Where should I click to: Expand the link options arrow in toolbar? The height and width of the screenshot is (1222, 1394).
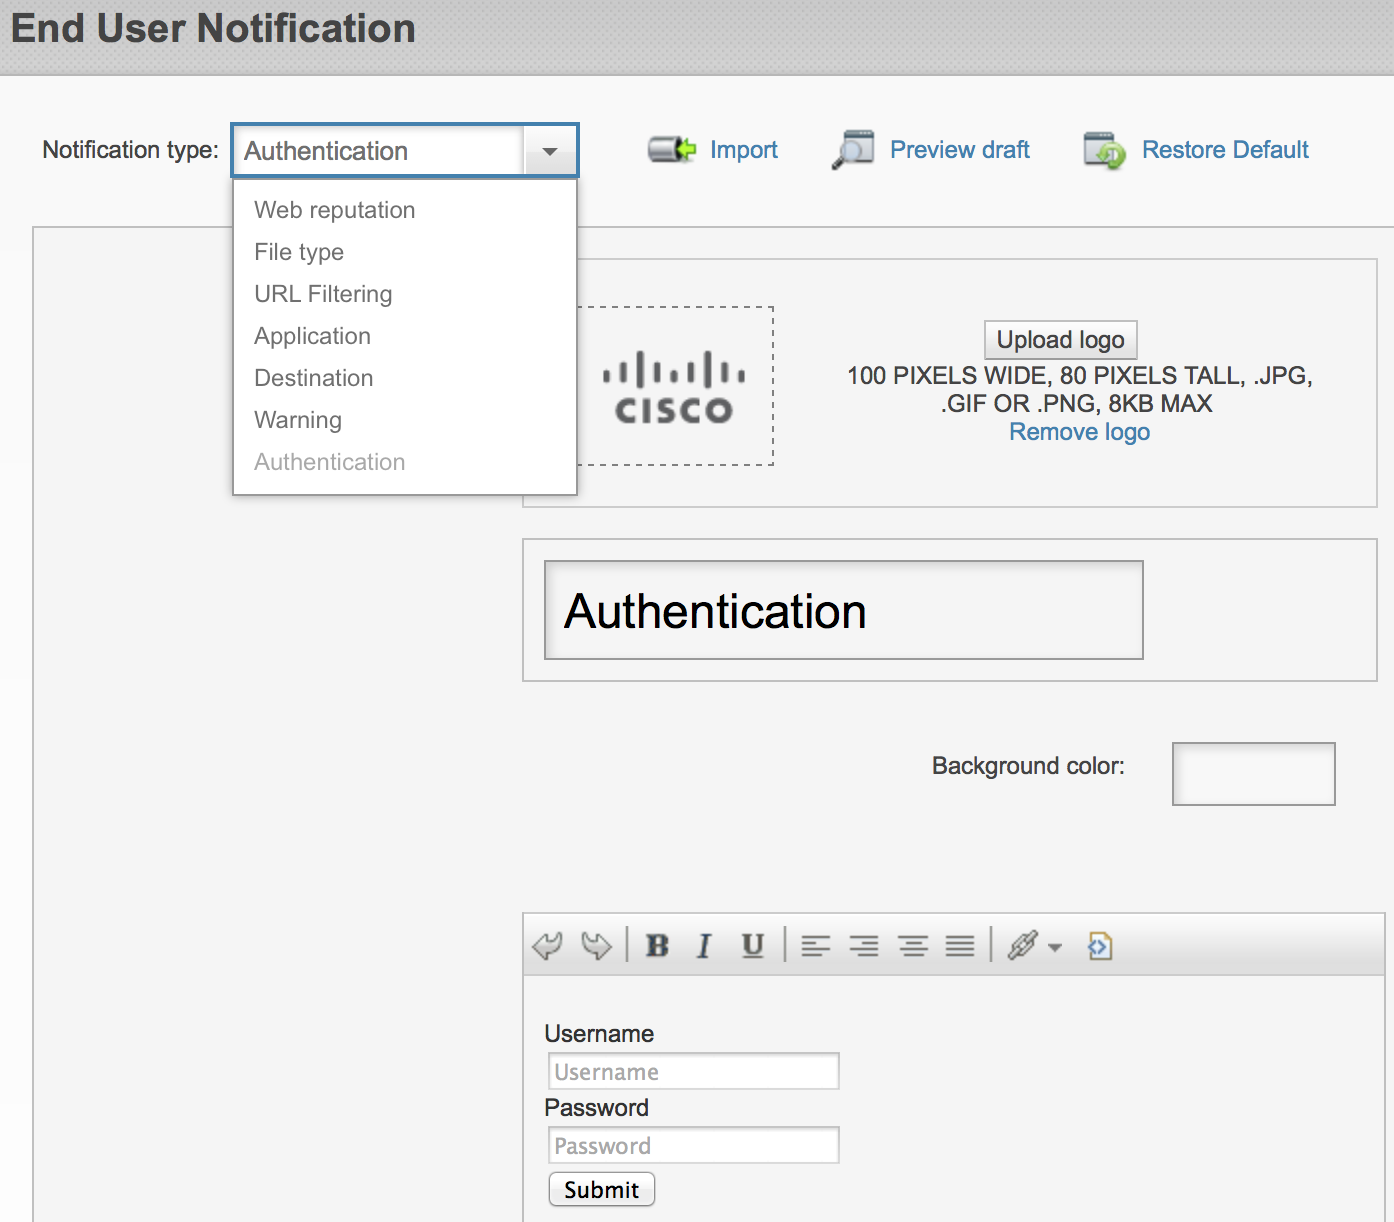tap(1055, 946)
